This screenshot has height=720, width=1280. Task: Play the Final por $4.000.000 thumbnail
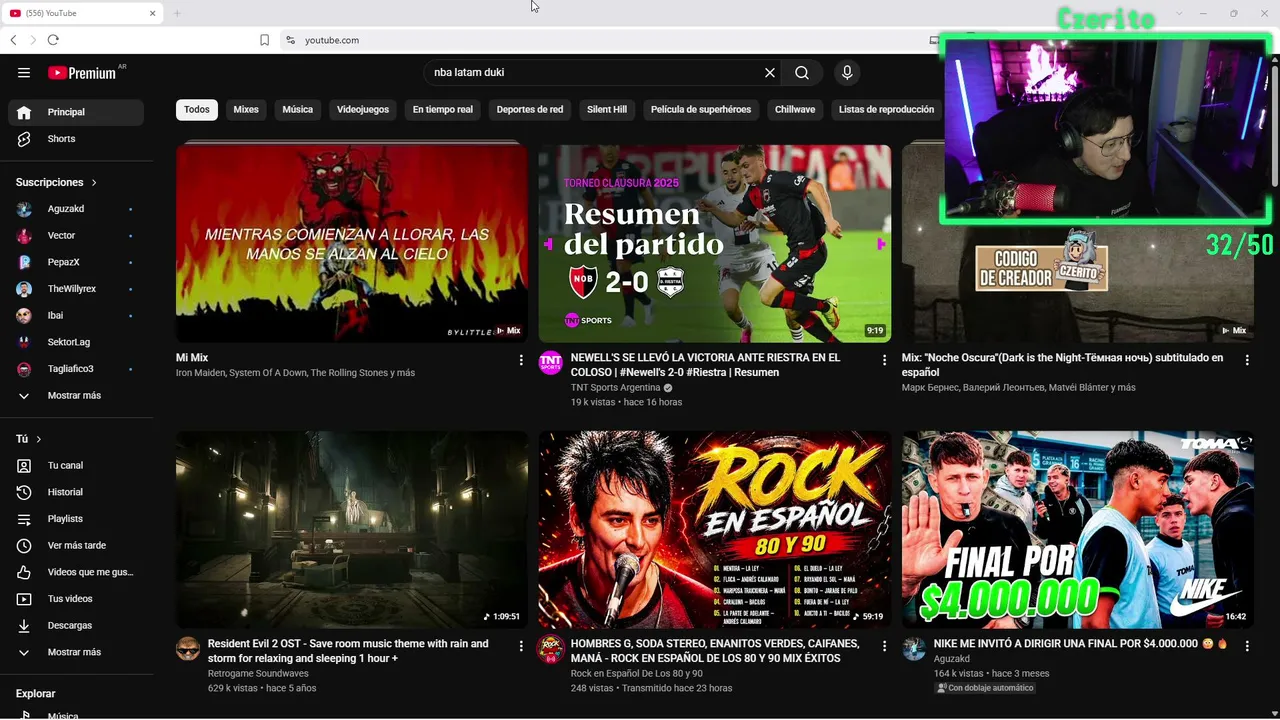(x=1078, y=530)
